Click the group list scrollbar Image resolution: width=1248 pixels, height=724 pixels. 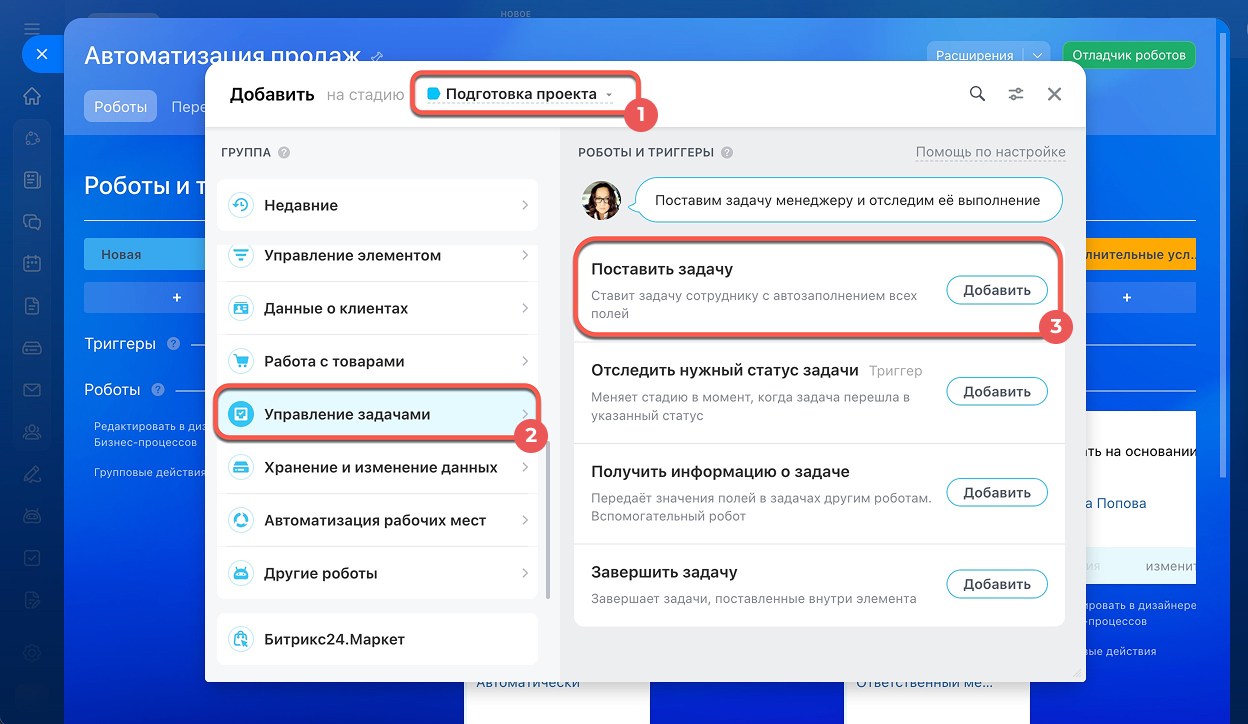click(546, 518)
